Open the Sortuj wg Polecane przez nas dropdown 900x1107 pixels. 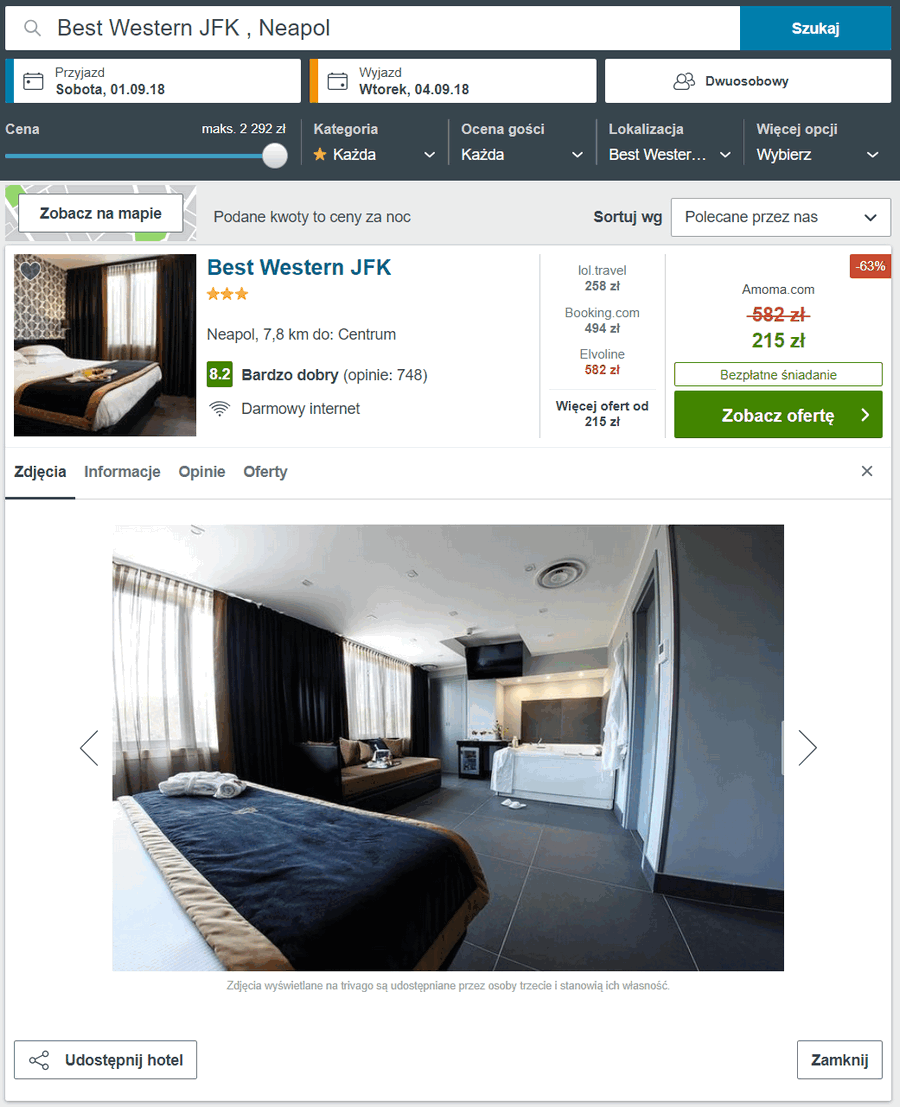tap(780, 217)
